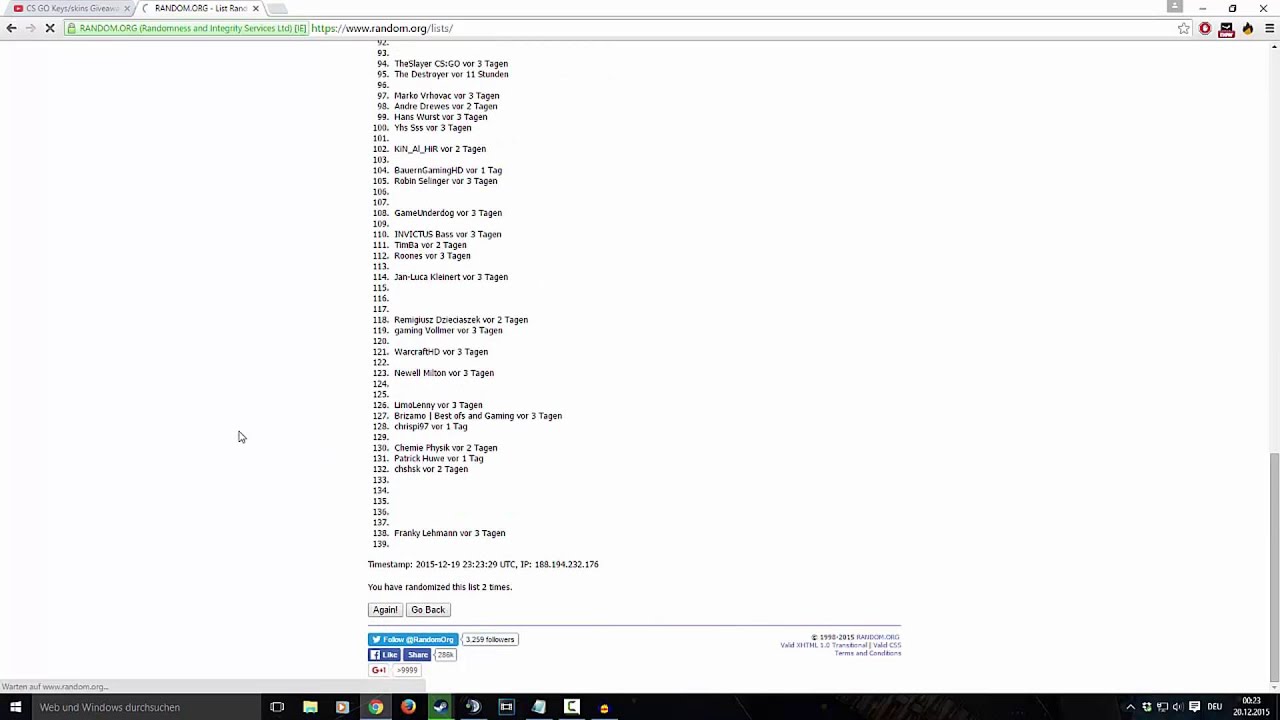Show hidden system tray icons

click(1130, 707)
